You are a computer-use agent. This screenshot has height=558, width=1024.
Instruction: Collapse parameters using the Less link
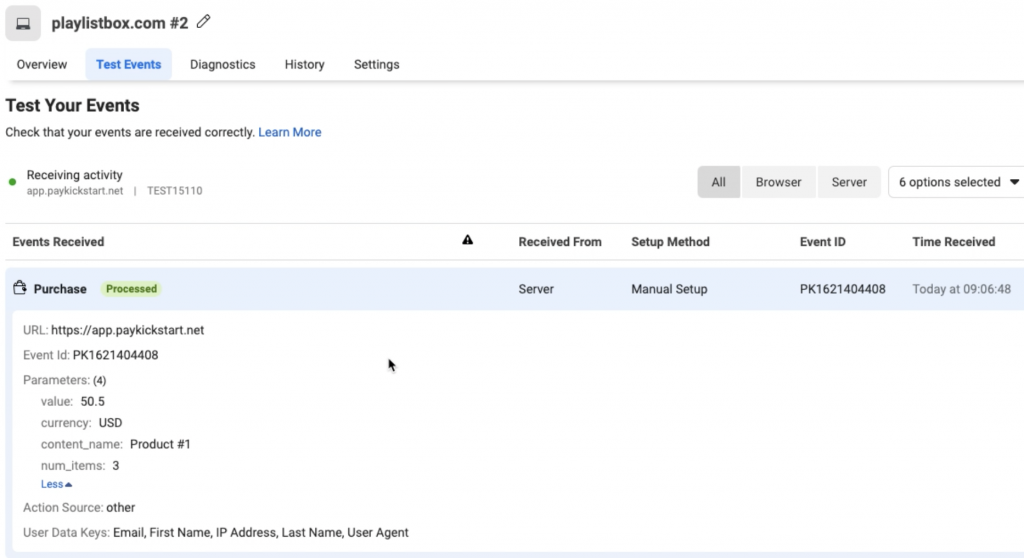click(56, 485)
